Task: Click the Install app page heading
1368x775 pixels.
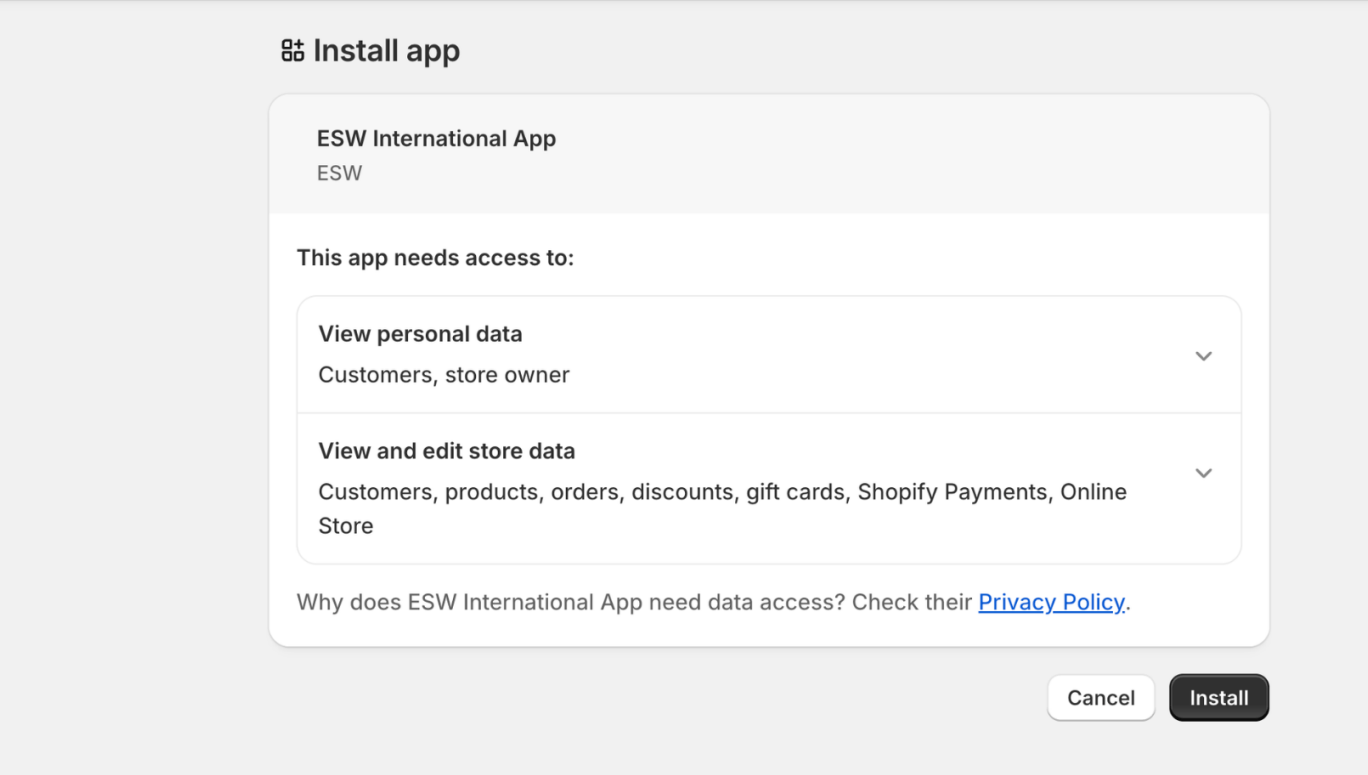Action: [x=386, y=51]
